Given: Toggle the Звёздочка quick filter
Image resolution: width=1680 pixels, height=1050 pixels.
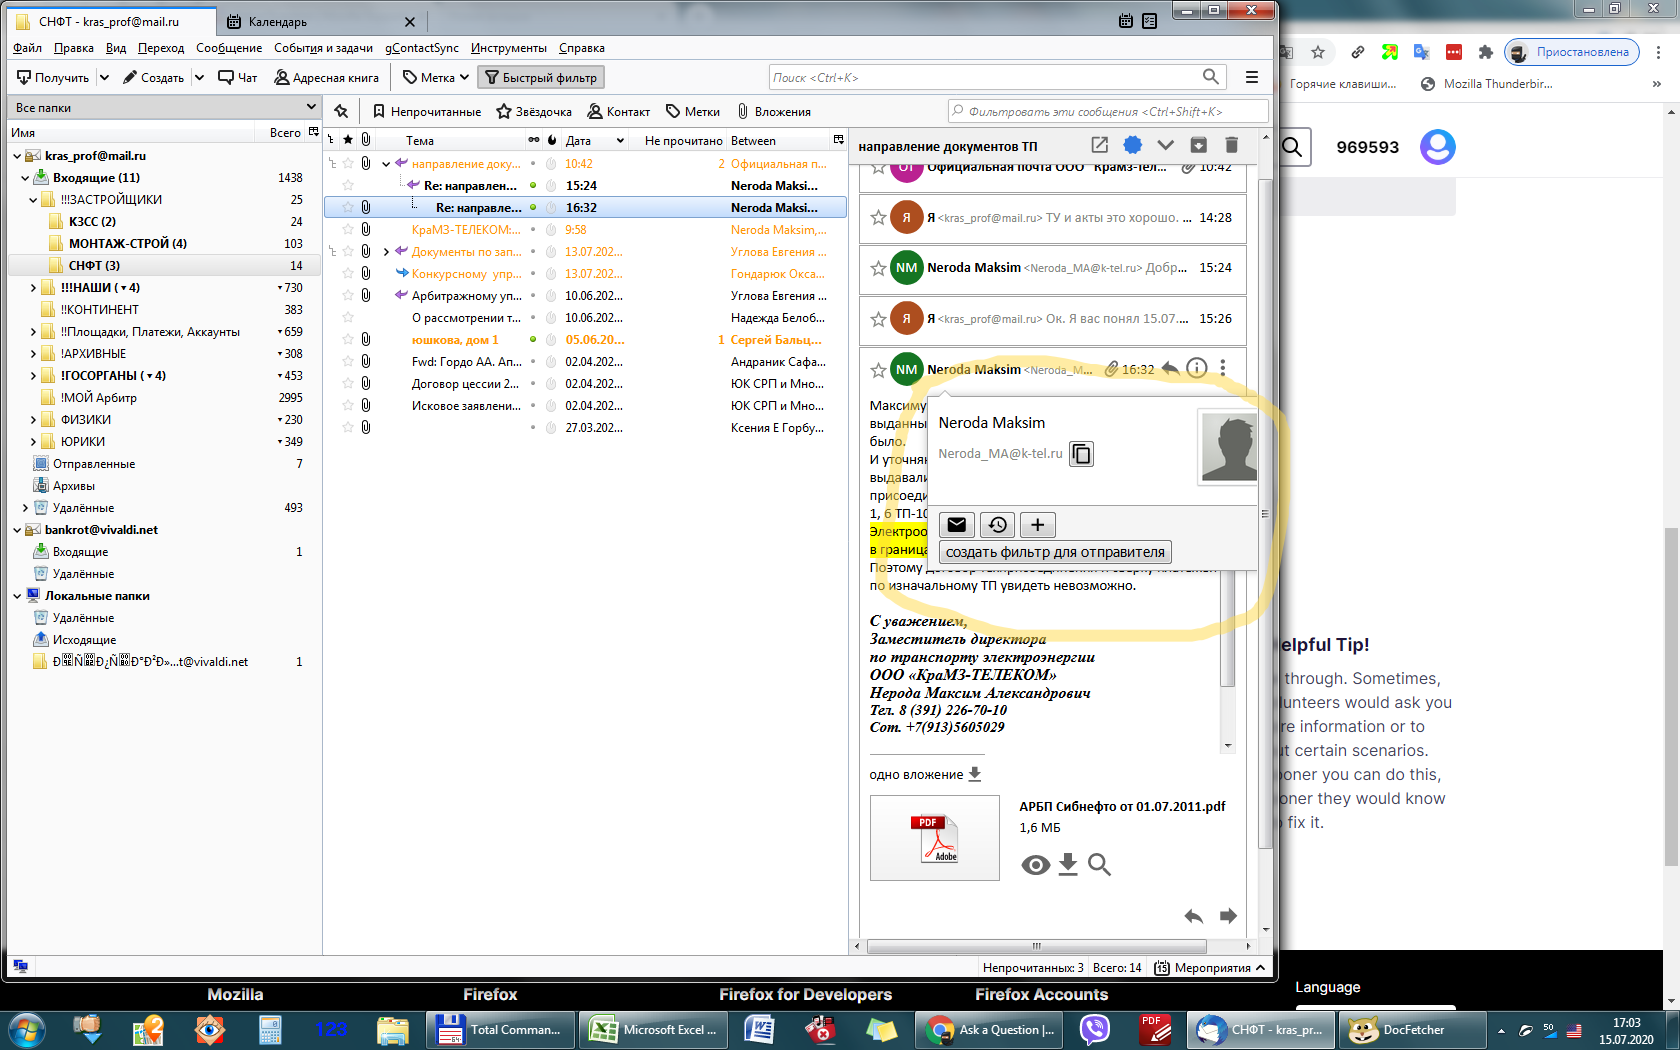Looking at the screenshot, I should point(534,112).
